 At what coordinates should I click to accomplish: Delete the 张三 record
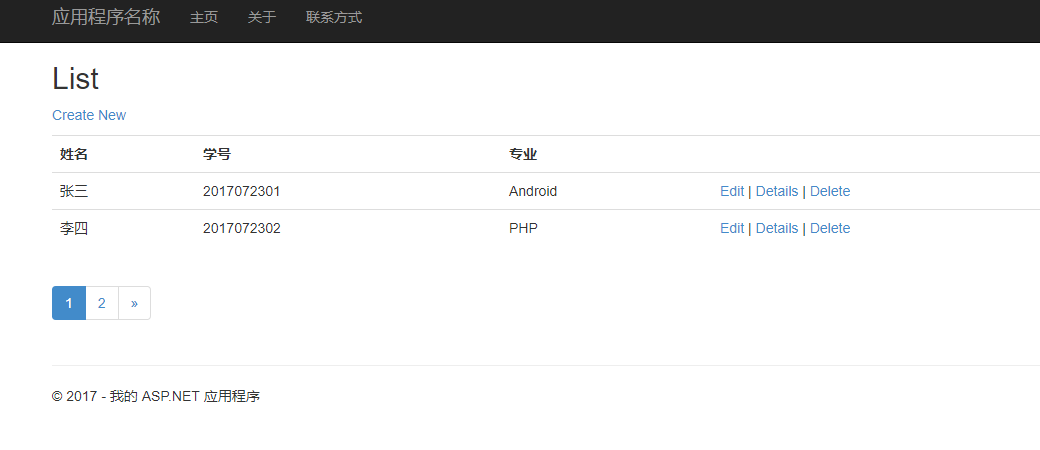830,191
